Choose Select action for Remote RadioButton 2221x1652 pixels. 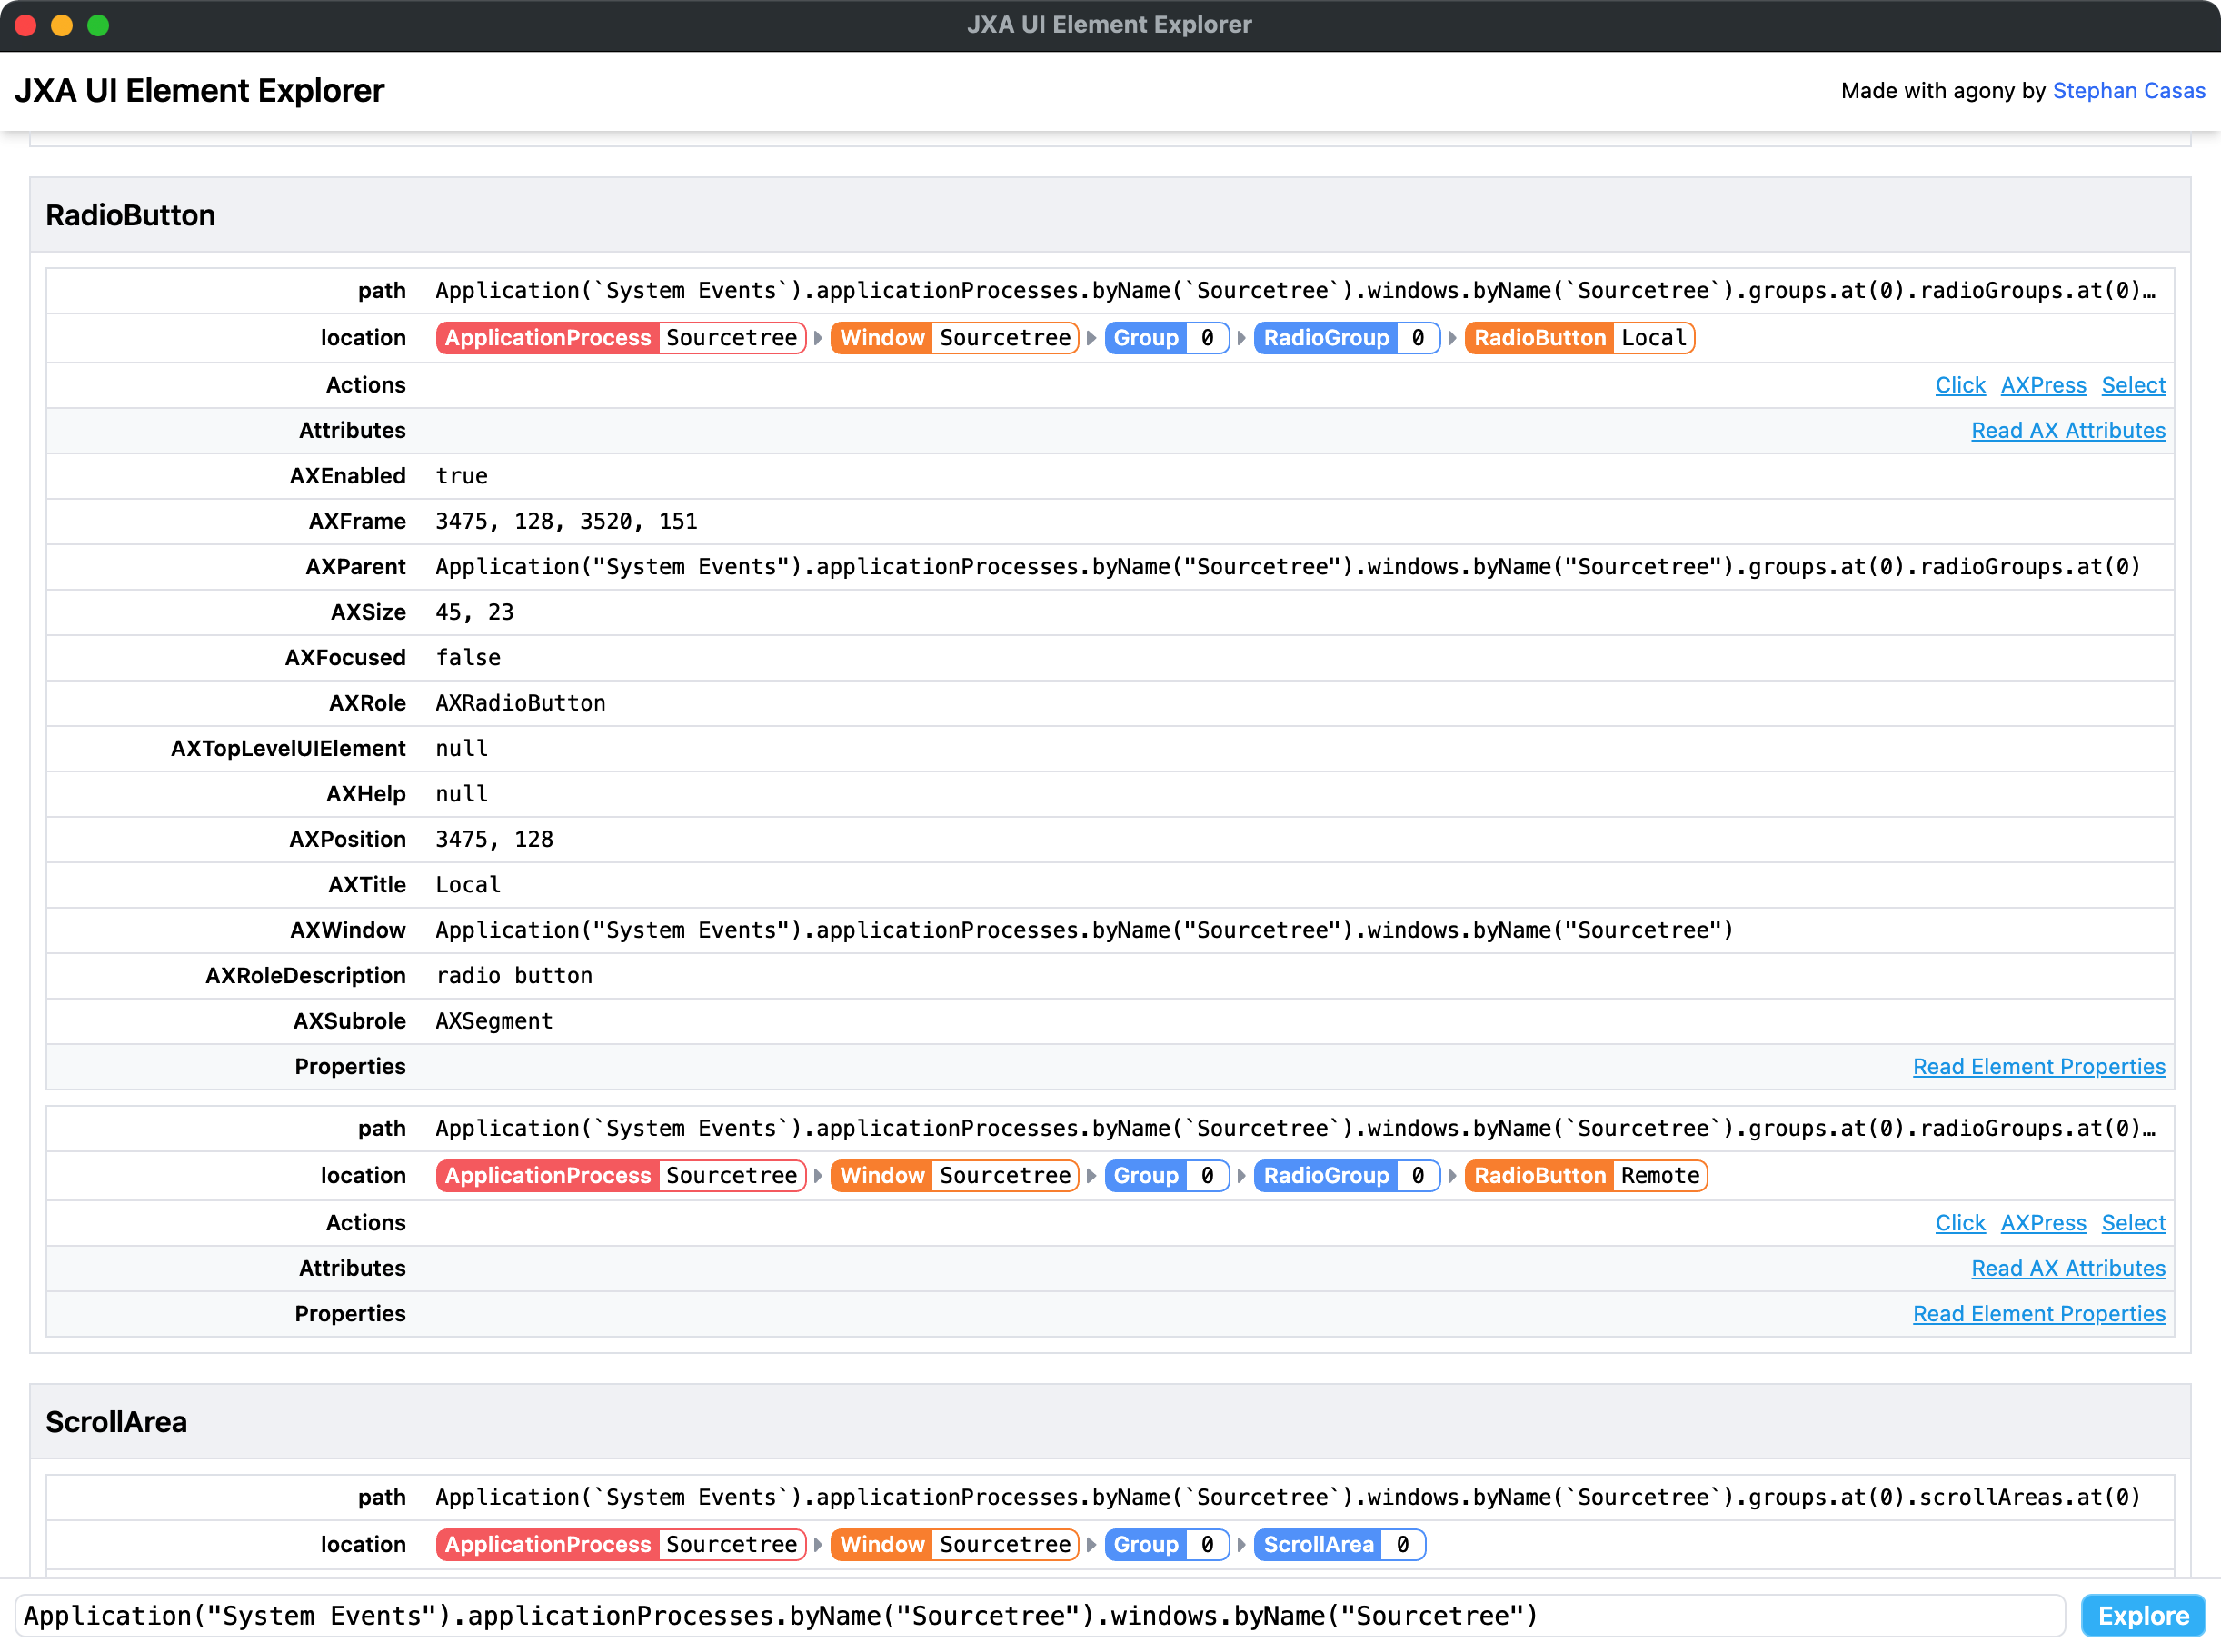point(2133,1222)
